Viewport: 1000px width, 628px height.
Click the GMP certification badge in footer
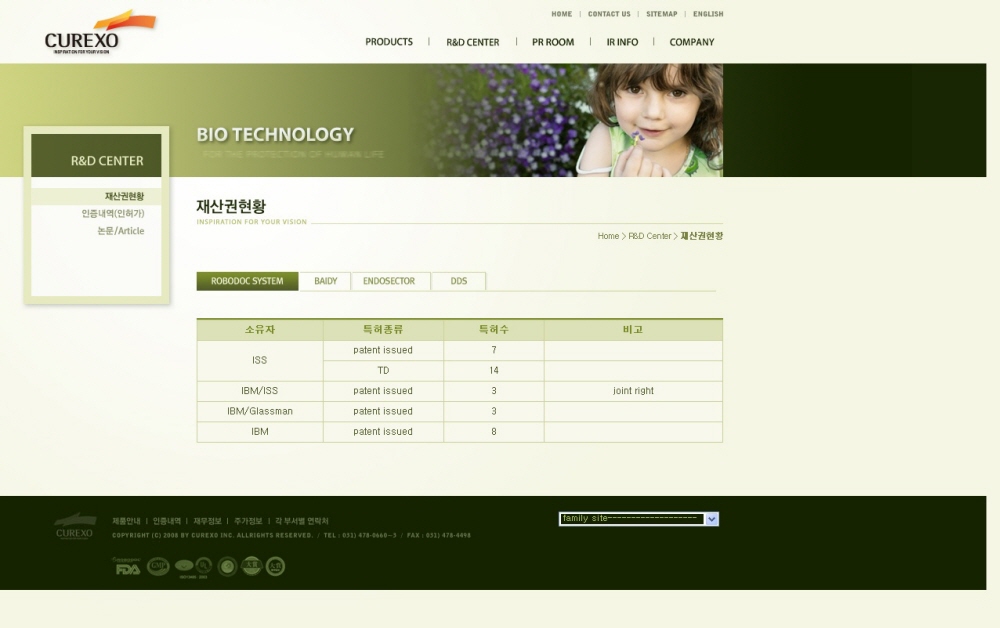click(158, 566)
